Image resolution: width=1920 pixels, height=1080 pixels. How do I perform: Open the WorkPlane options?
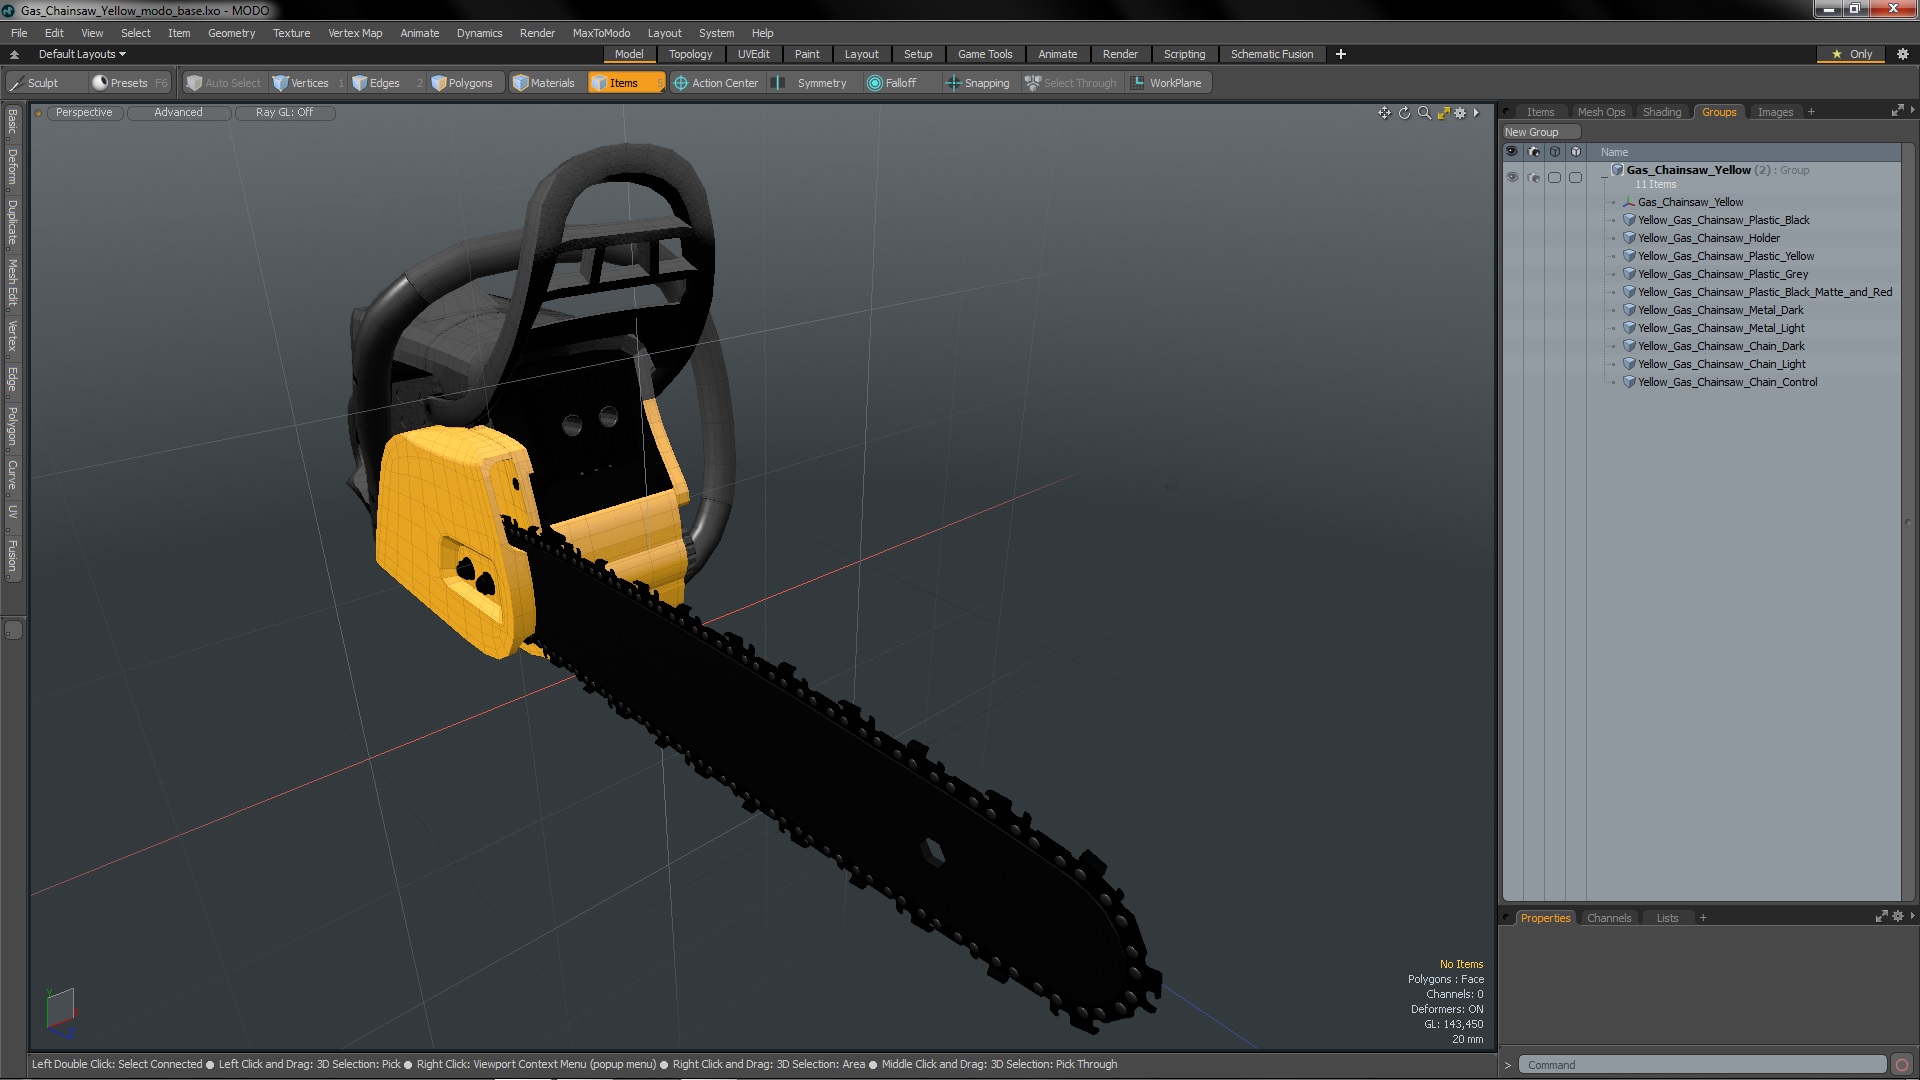(1167, 83)
